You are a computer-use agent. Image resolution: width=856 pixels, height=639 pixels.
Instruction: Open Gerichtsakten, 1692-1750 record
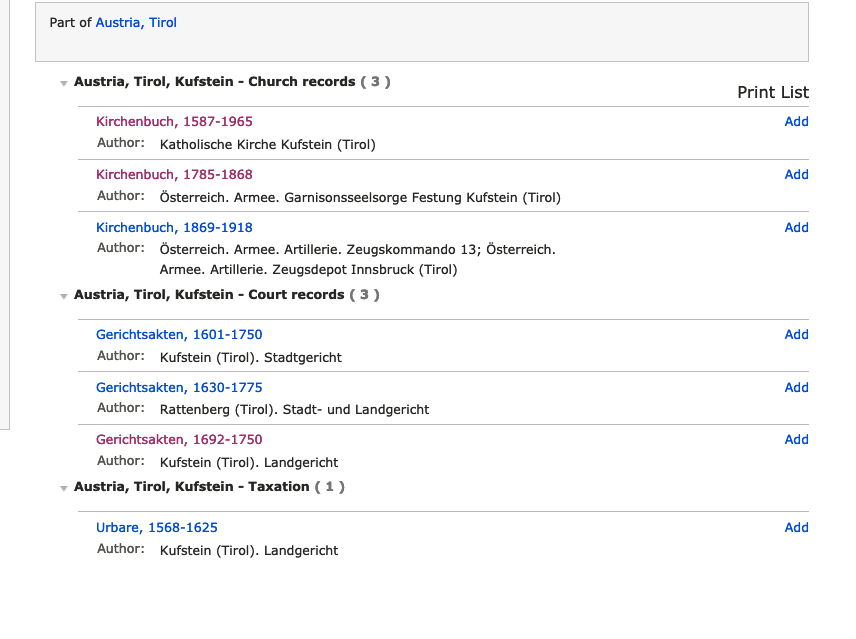point(179,439)
